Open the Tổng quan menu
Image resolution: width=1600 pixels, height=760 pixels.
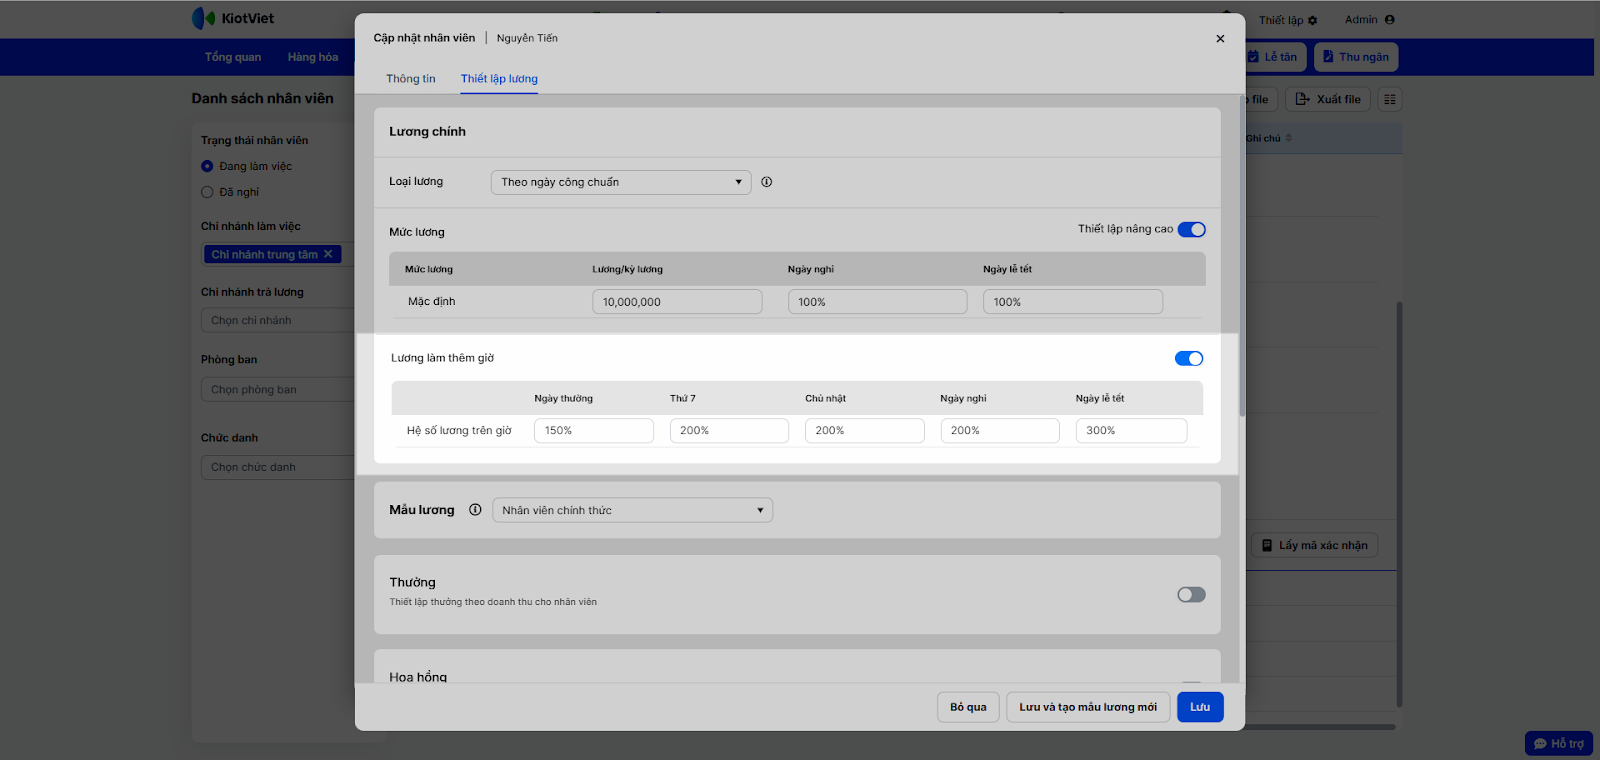(233, 57)
